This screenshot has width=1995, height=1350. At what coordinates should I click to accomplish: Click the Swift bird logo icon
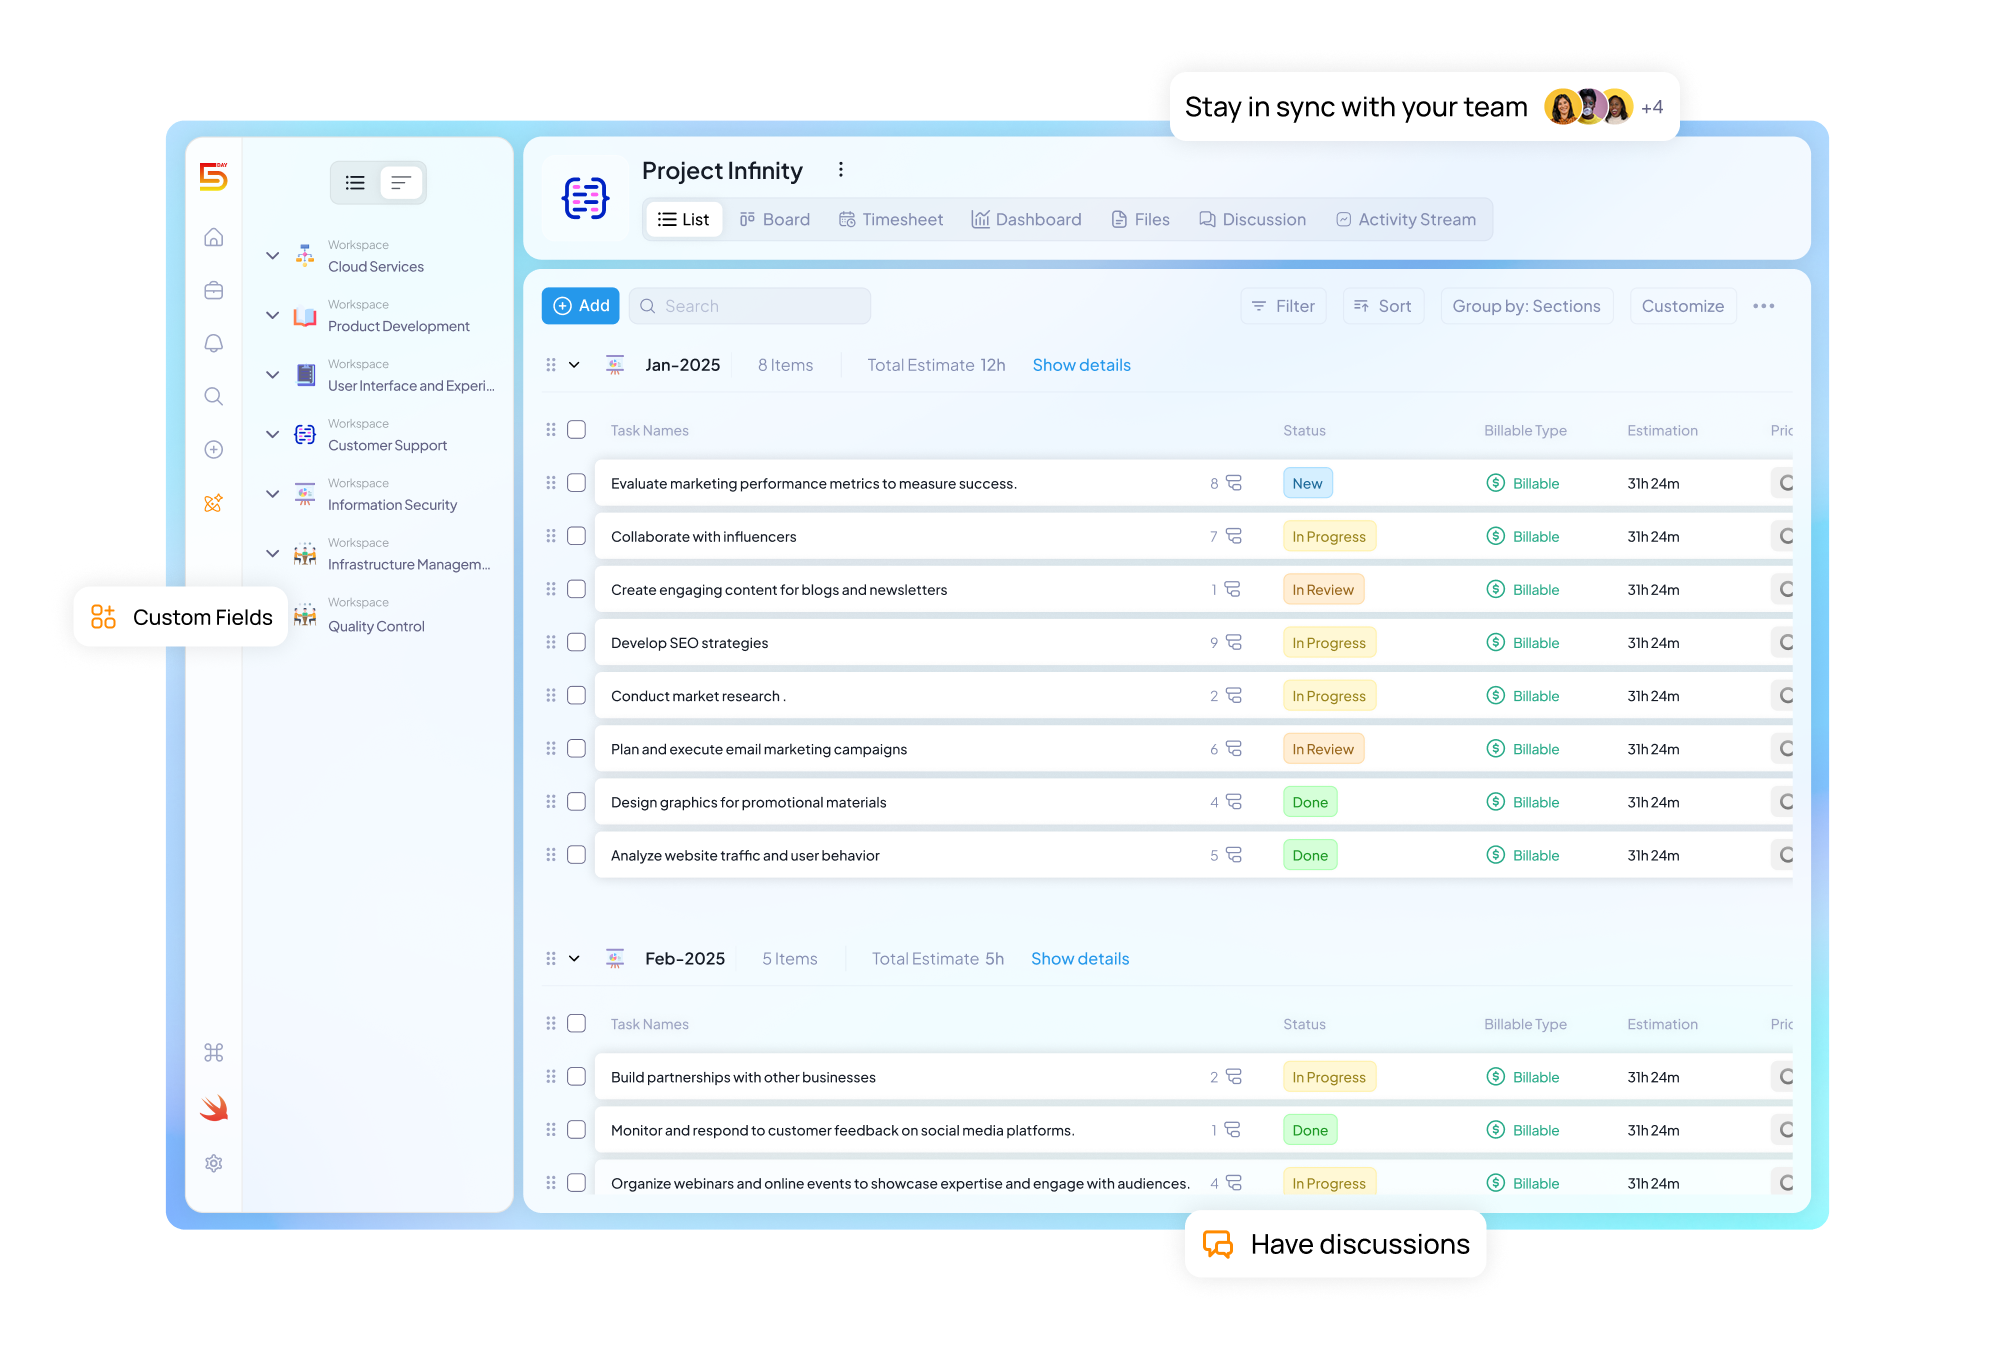pyautogui.click(x=213, y=1108)
